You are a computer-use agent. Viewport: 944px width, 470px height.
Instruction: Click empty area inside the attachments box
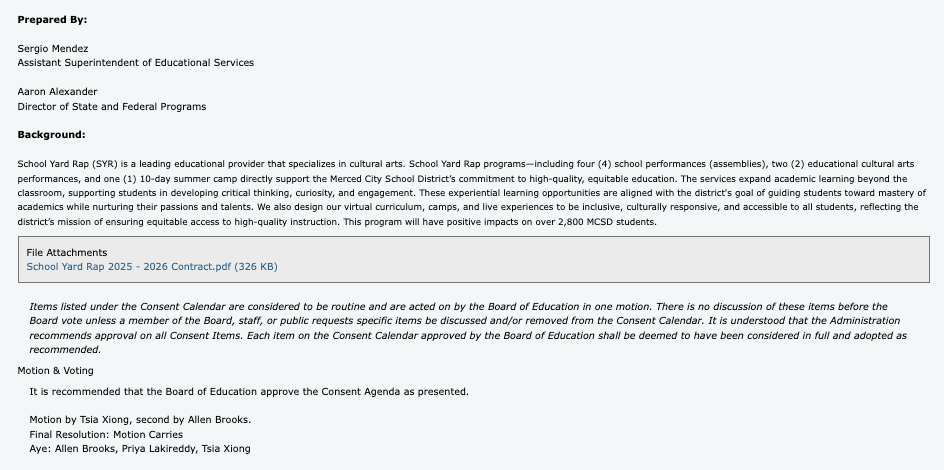[600, 260]
